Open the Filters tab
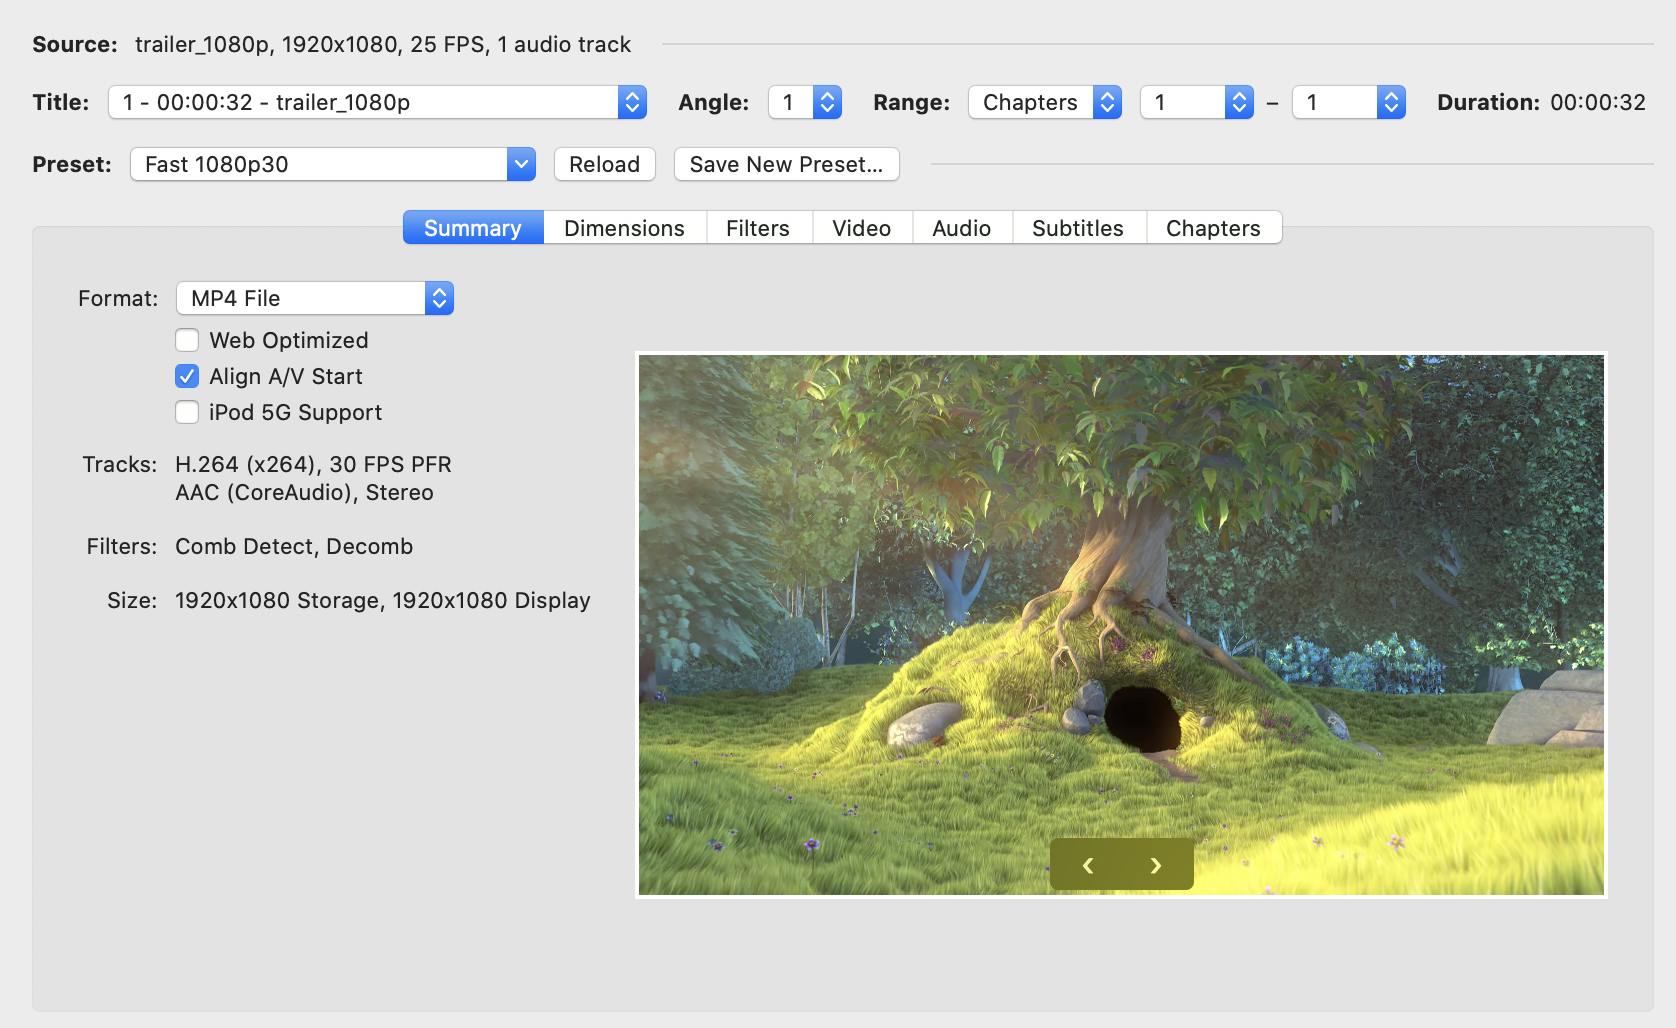 click(757, 228)
